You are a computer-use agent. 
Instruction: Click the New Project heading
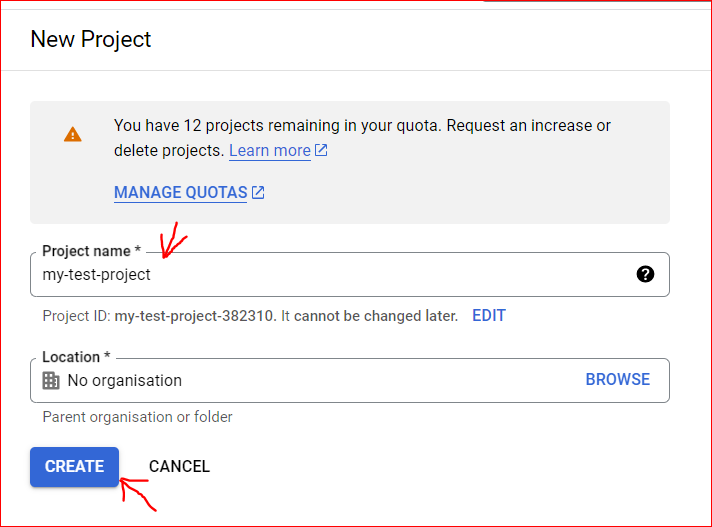pyautogui.click(x=91, y=40)
